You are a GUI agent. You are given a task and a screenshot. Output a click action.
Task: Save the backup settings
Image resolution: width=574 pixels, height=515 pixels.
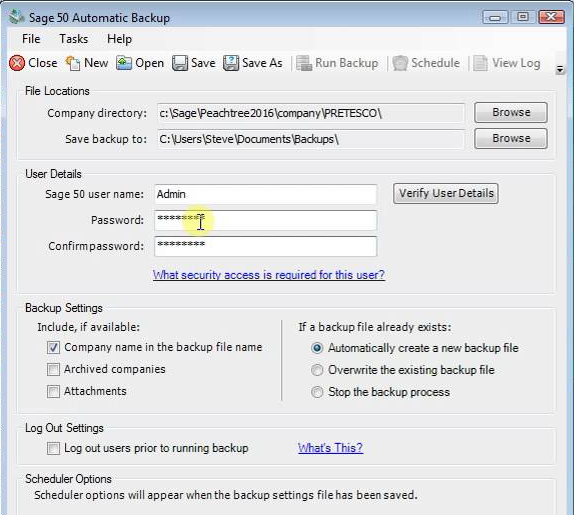[x=194, y=63]
